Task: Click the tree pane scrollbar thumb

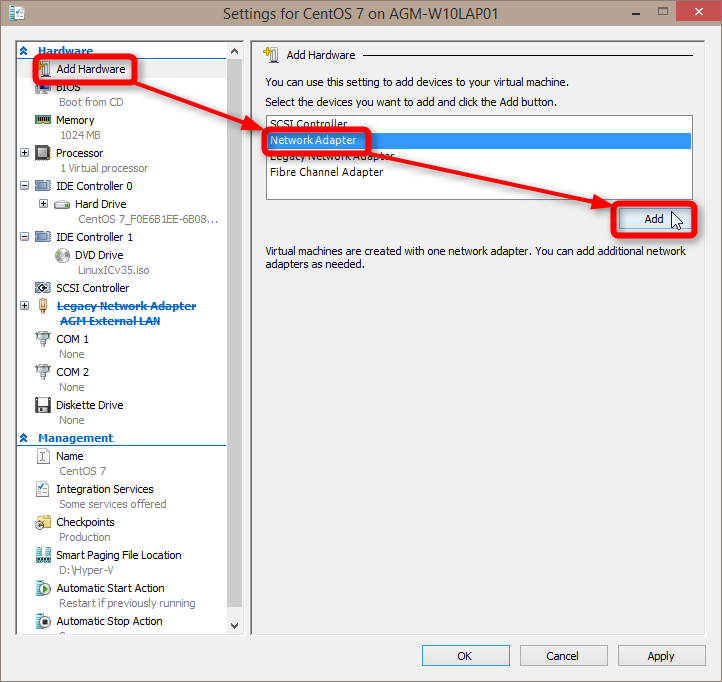Action: [234, 333]
